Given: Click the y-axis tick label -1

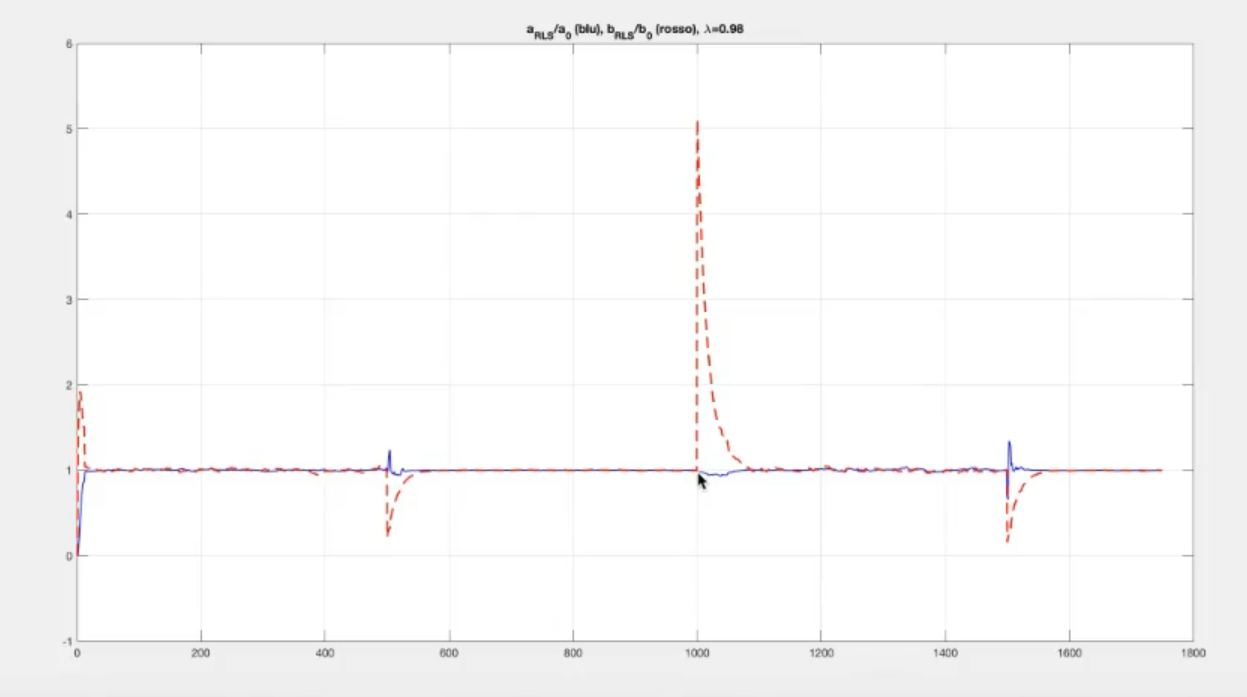Looking at the screenshot, I should point(66,641).
